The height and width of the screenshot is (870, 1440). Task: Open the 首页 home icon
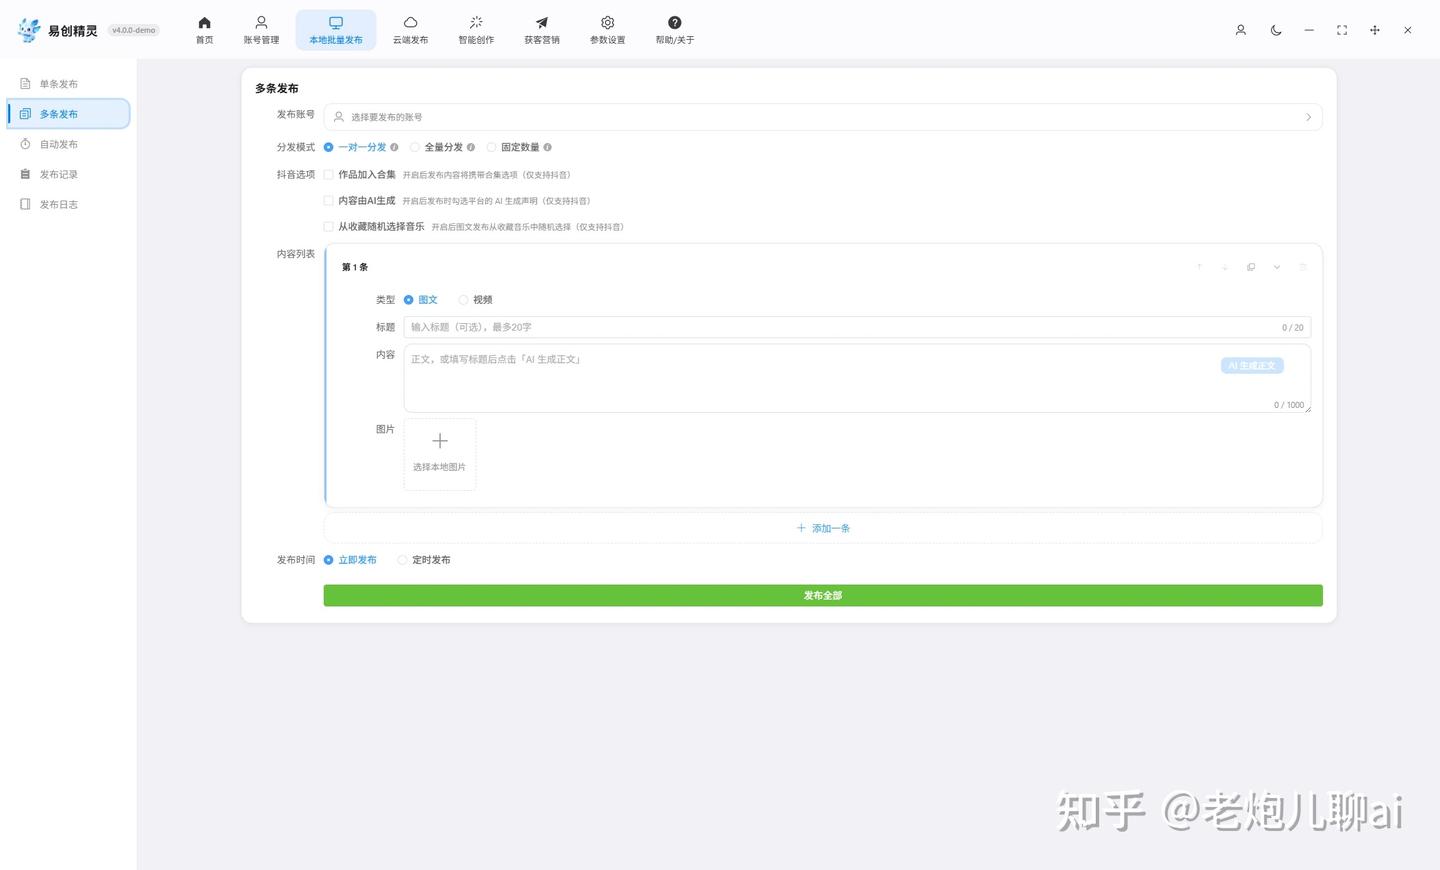pos(204,23)
